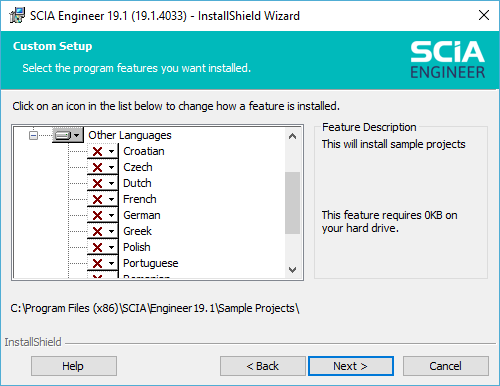The width and height of the screenshot is (500, 386).
Task: Click the feature list scrollbar thumb
Action: 293,203
